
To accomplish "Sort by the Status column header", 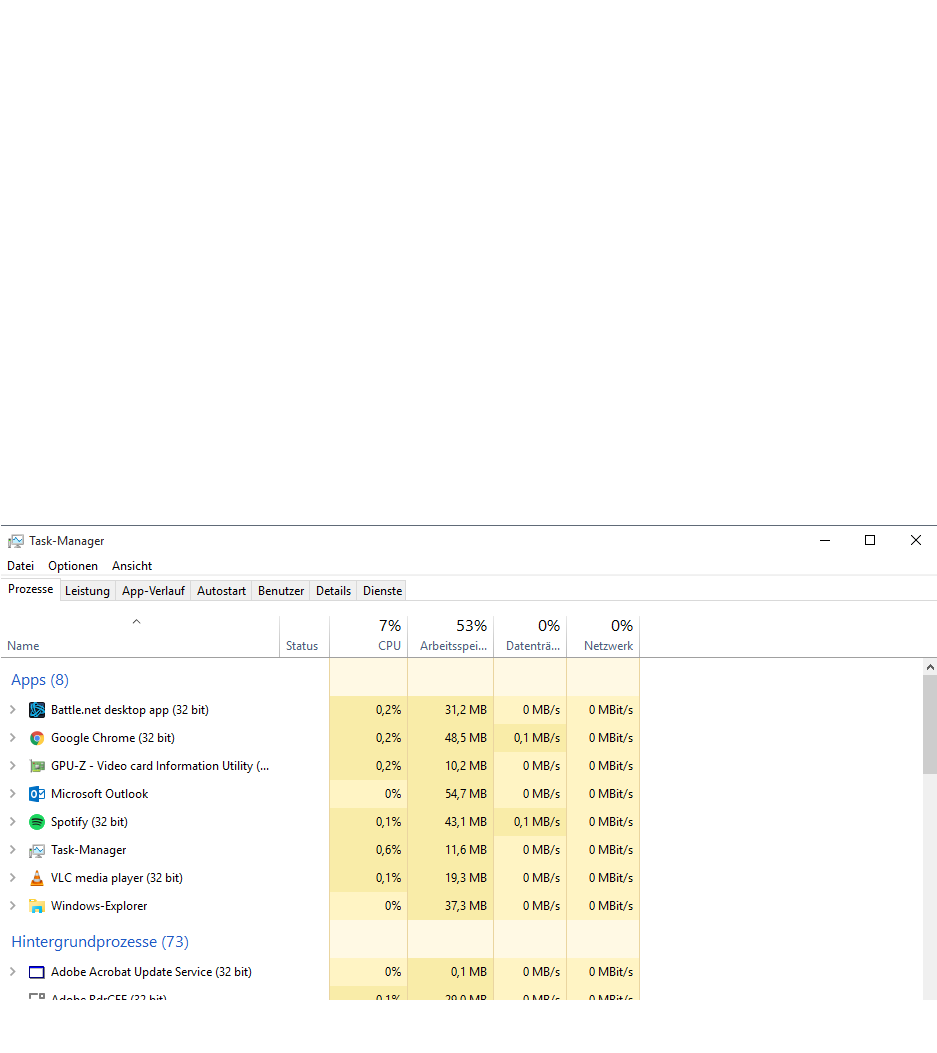I will [304, 636].
